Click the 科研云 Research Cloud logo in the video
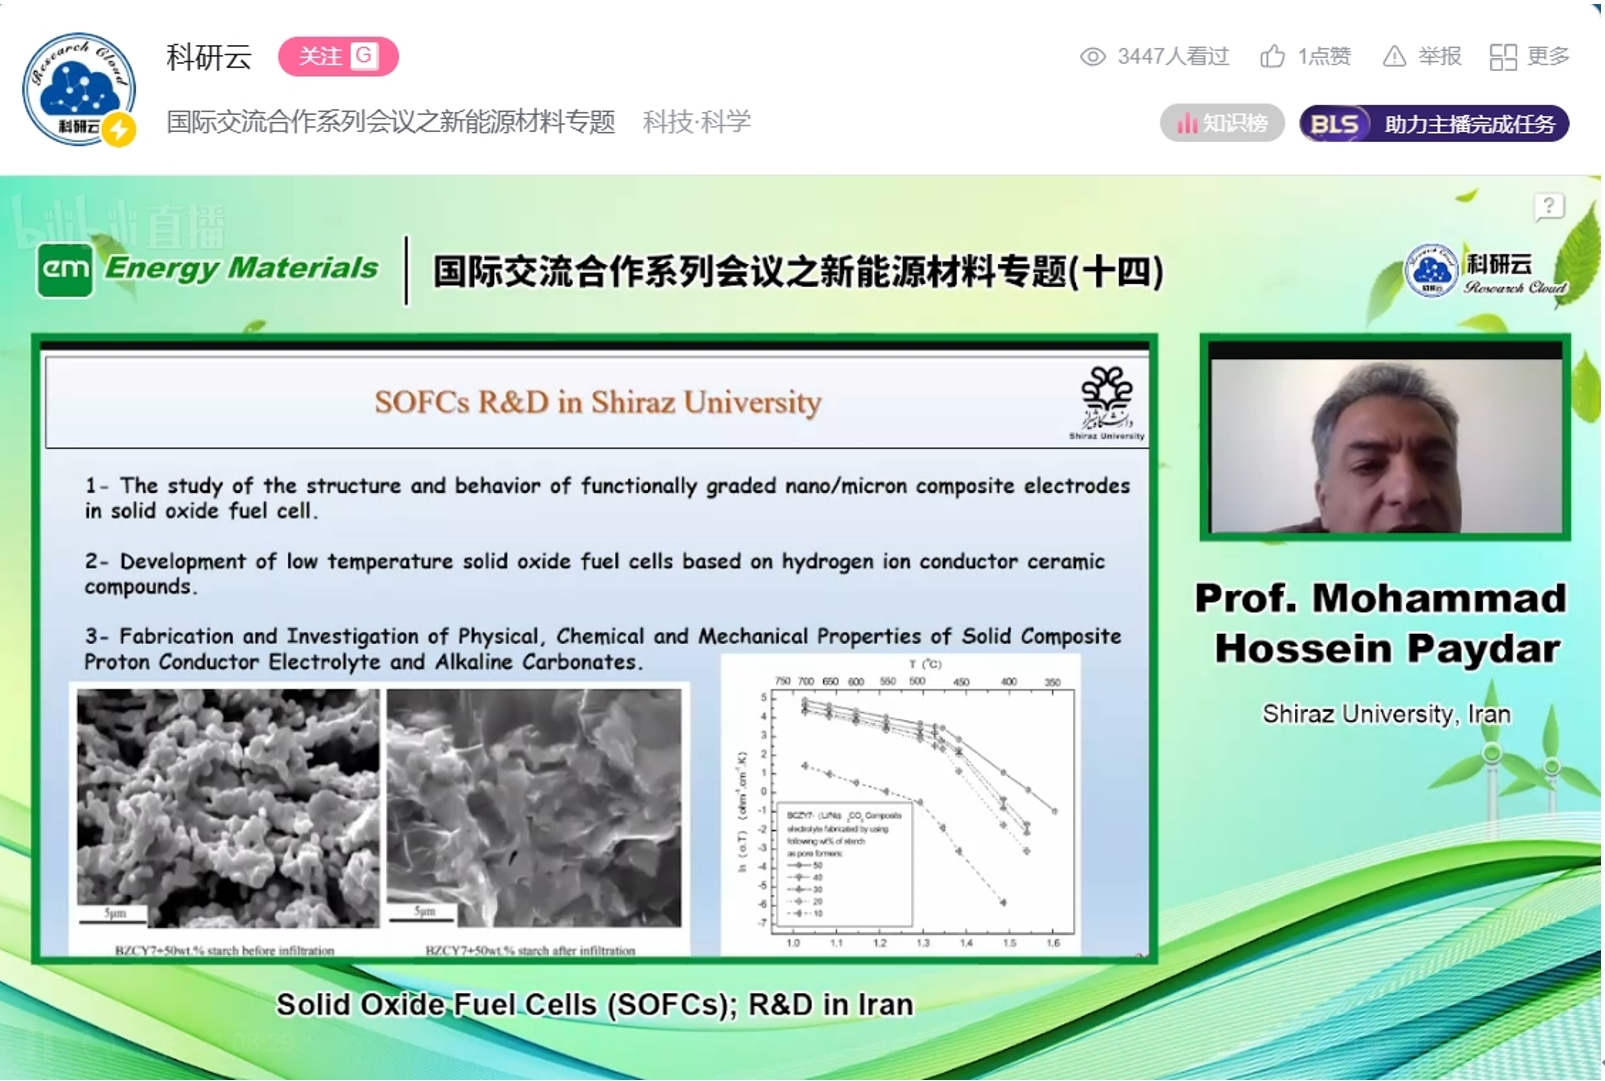 tap(1486, 271)
